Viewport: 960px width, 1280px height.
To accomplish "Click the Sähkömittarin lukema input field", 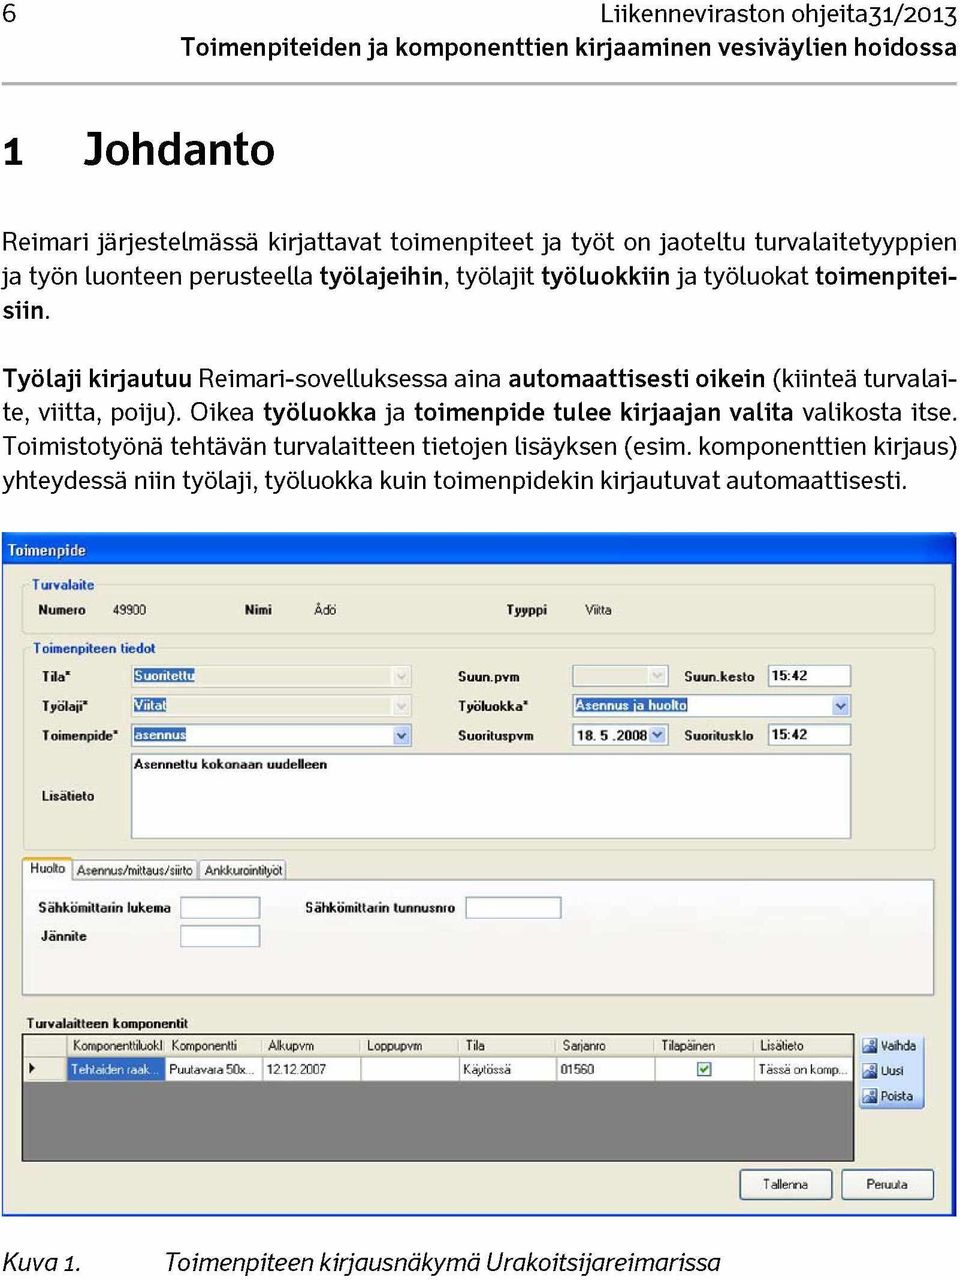I will click(x=220, y=908).
